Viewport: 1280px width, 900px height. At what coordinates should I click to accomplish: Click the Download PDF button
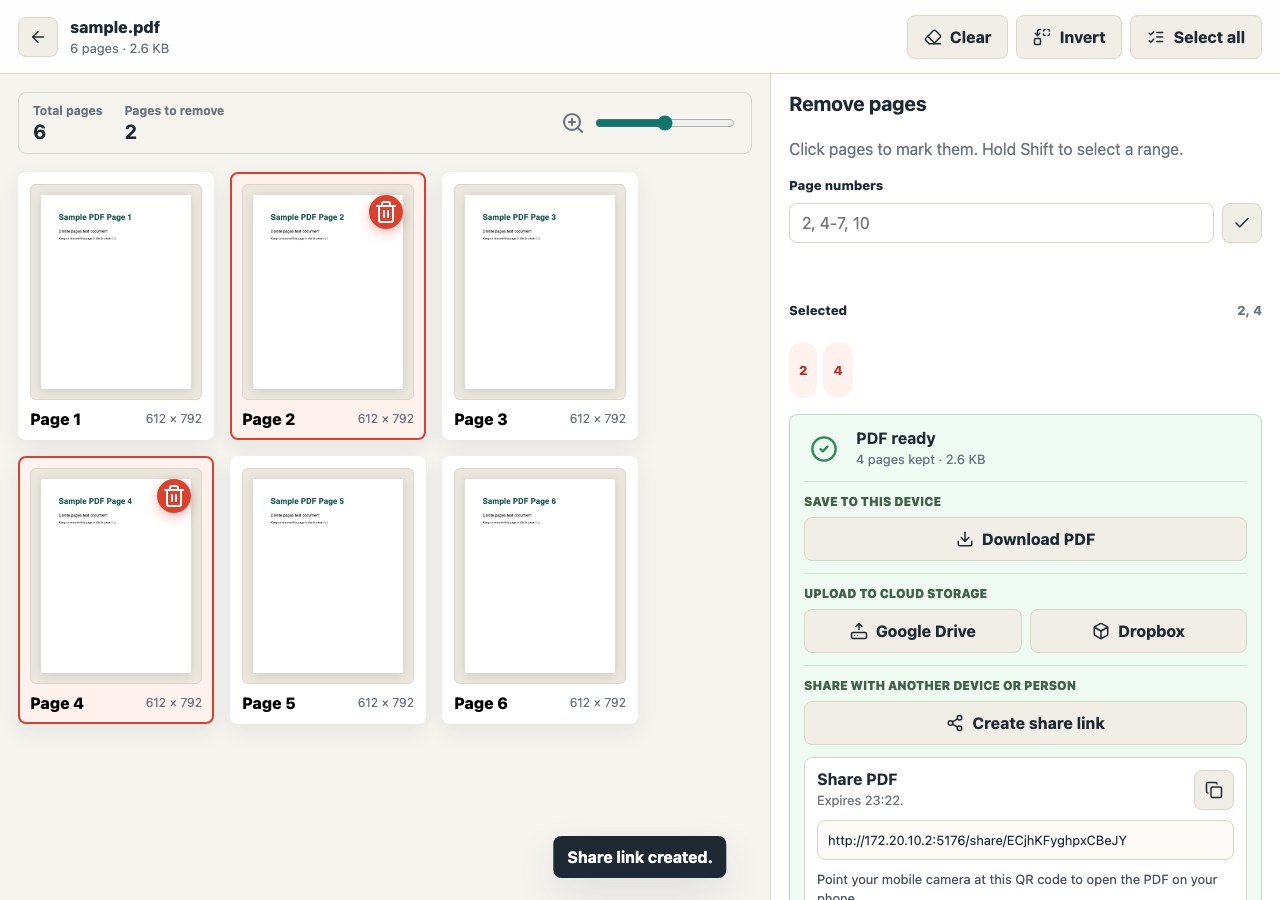[x=1025, y=539]
